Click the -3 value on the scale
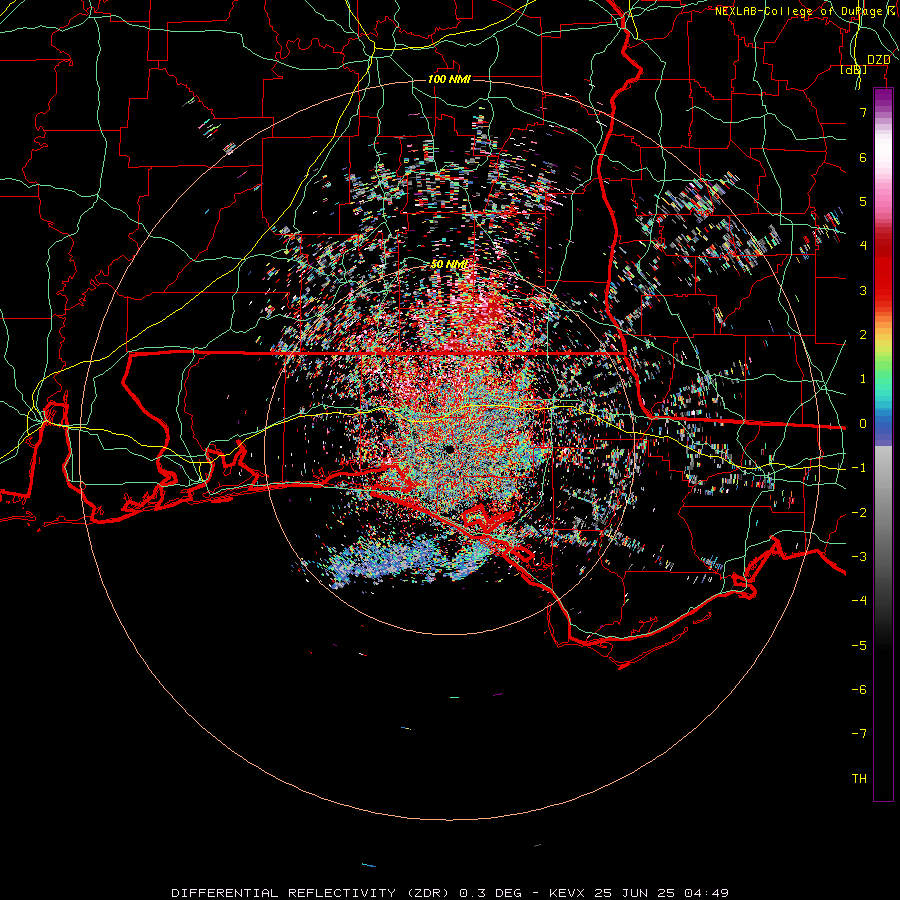This screenshot has height=900, width=900. click(859, 557)
